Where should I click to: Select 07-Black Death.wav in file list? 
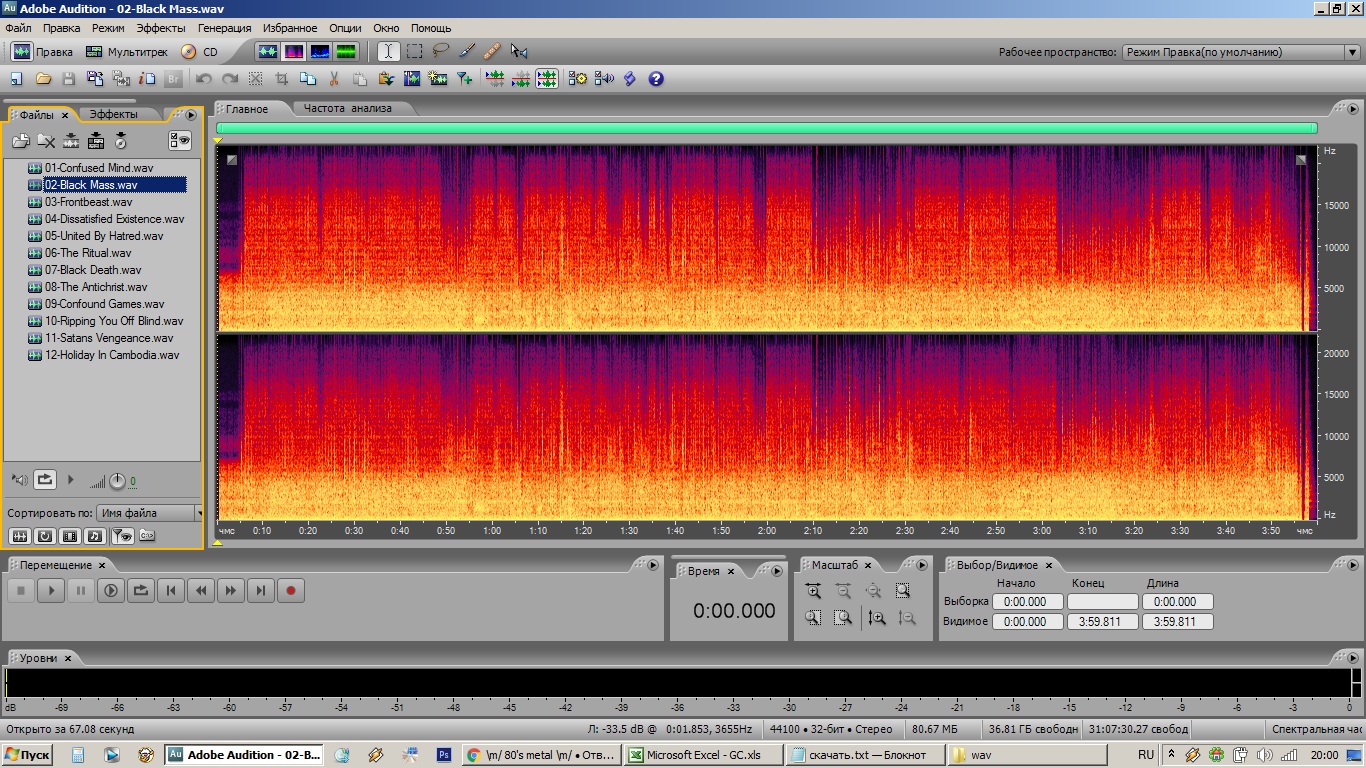(92, 270)
